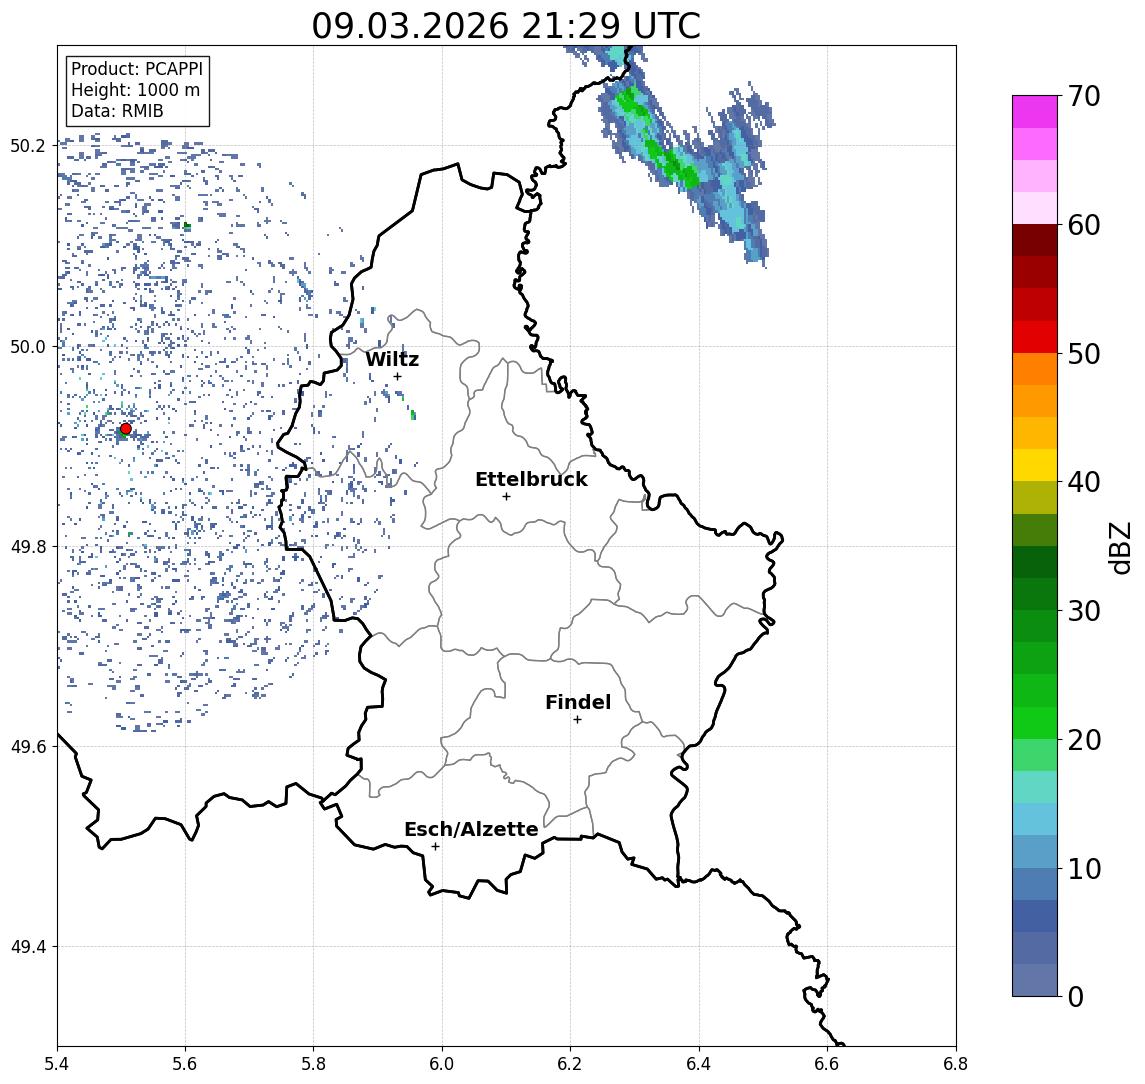This screenshot has width=1145, height=1084.
Task: Click the Data: RMIB text
Action: click(x=117, y=111)
